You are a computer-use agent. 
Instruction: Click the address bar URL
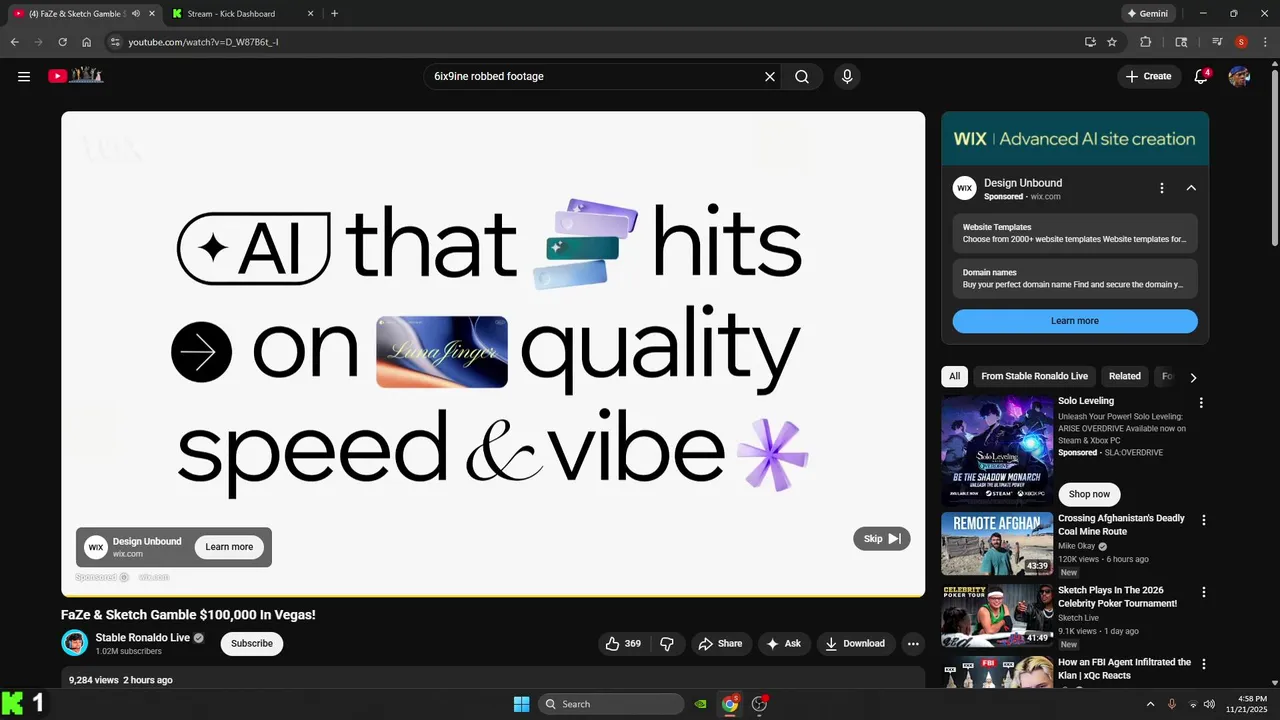203,42
